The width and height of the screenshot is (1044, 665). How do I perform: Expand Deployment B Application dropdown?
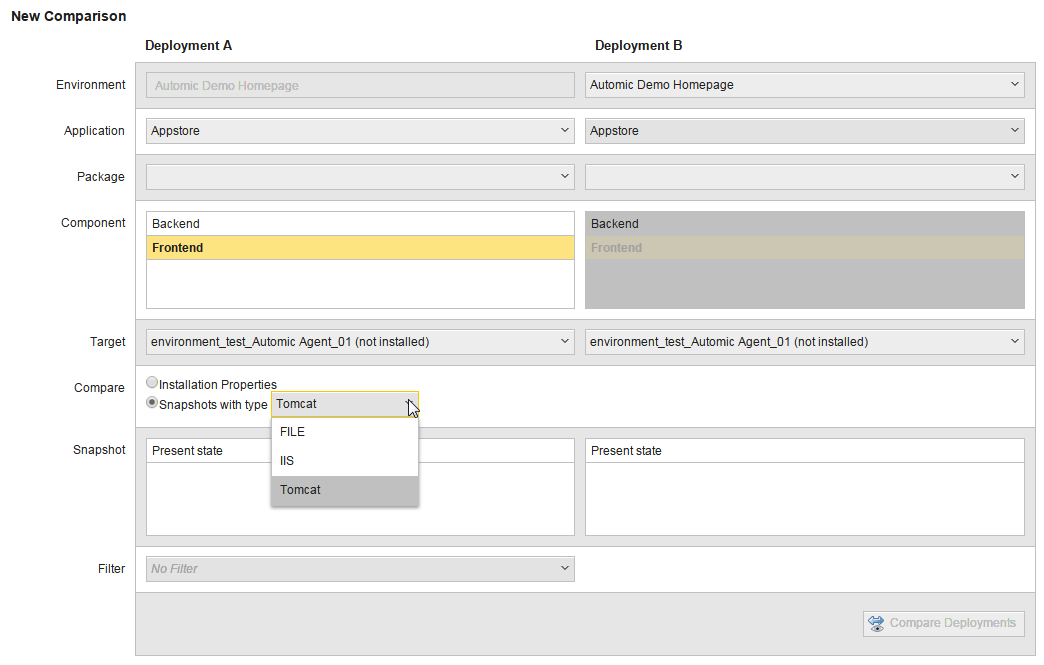[804, 131]
